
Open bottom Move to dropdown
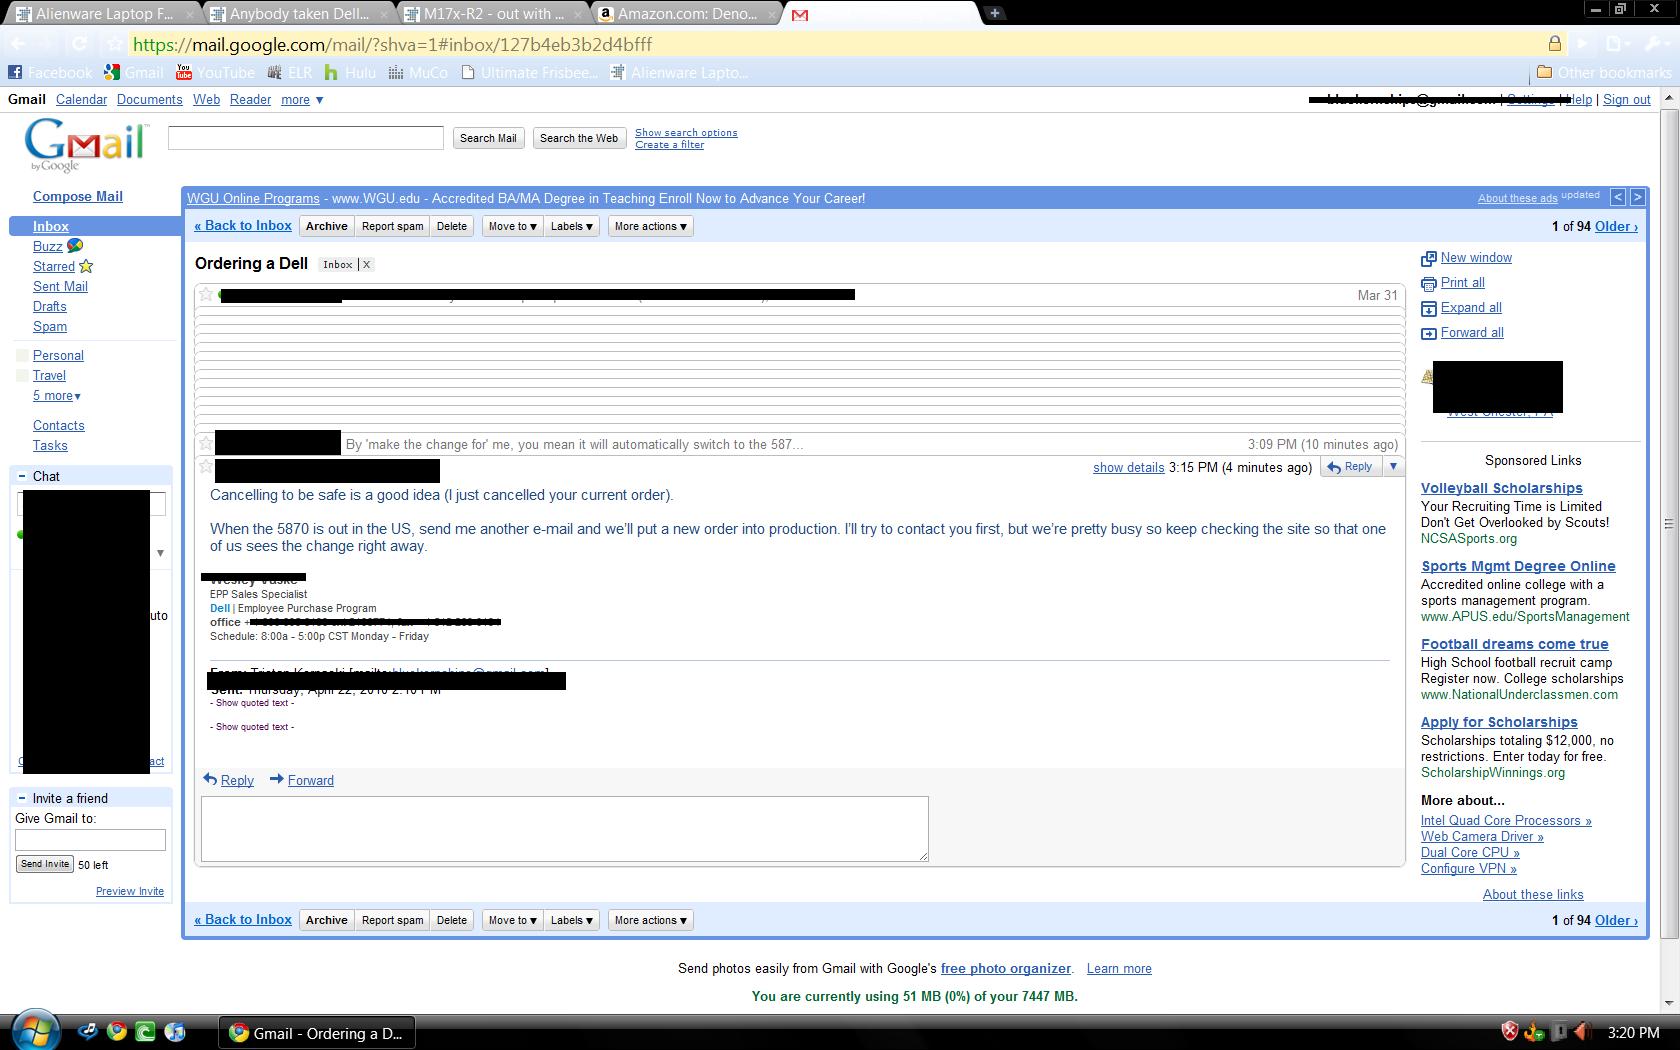pyautogui.click(x=512, y=920)
